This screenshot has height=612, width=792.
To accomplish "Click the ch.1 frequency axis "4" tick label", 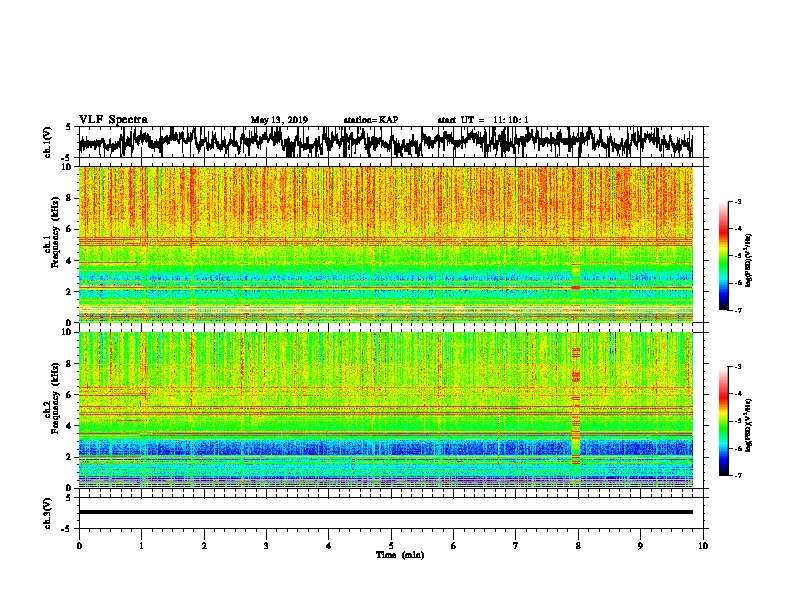I will click(x=70, y=261).
